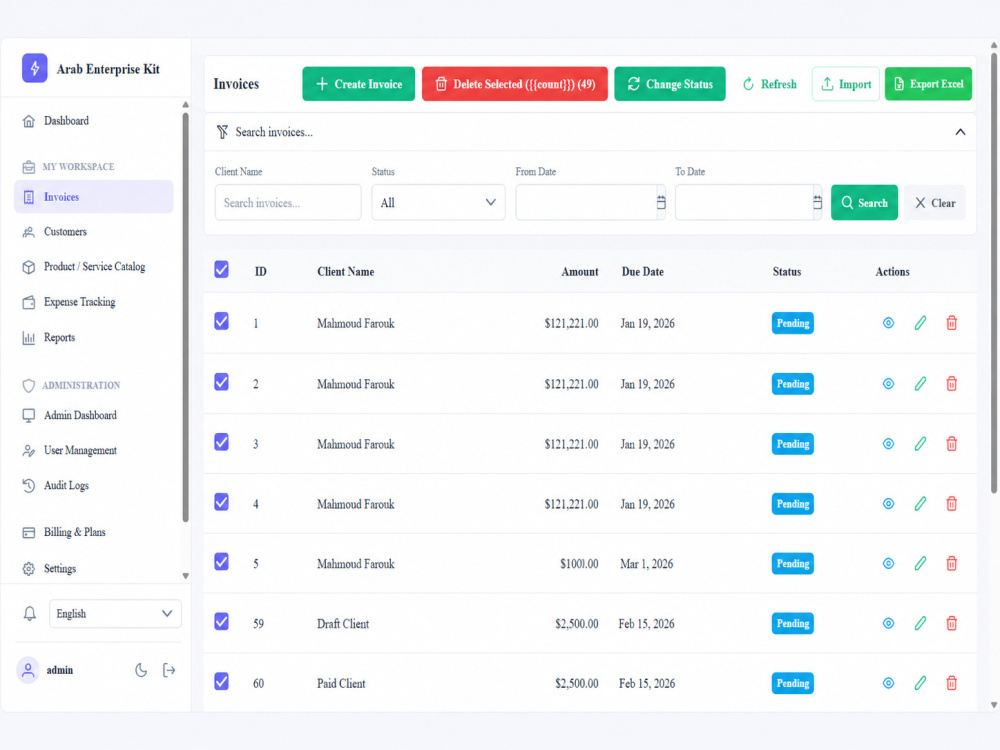Open Dashboard in the sidebar
Viewport: 1000px width, 750px height.
pos(93,121)
